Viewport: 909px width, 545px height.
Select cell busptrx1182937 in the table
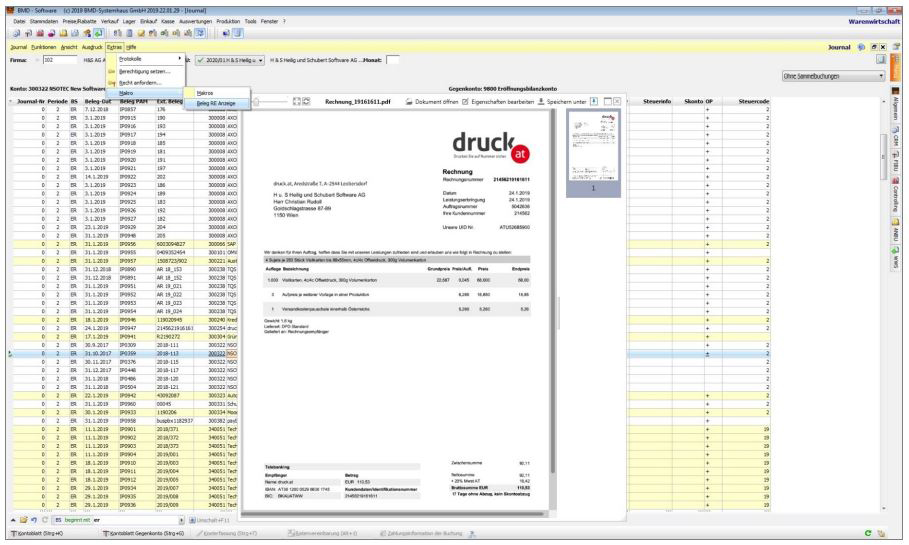[x=174, y=420]
